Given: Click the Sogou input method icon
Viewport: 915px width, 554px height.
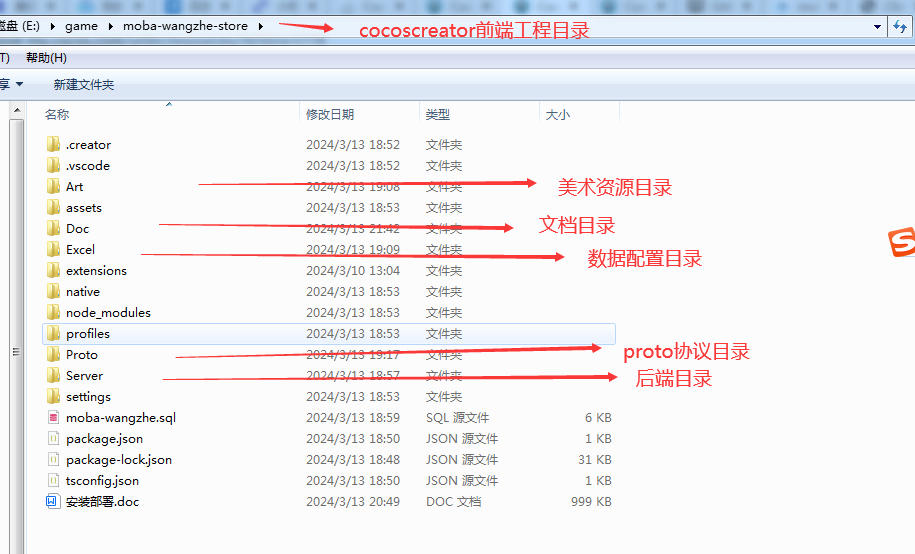Looking at the screenshot, I should coord(902,243).
